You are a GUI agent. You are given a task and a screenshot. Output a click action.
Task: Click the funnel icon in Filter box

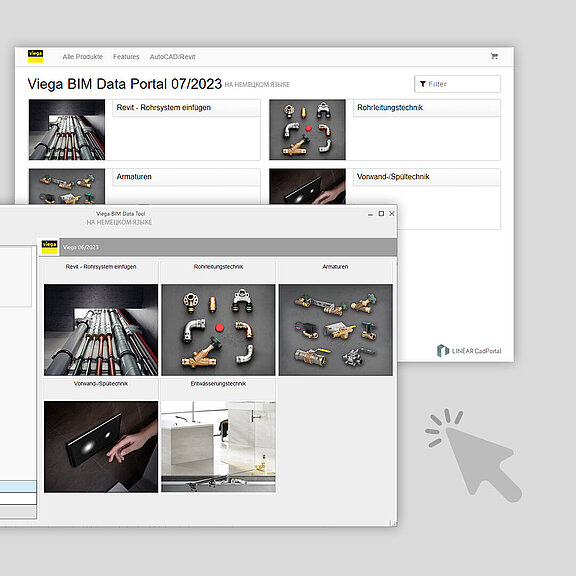423,84
